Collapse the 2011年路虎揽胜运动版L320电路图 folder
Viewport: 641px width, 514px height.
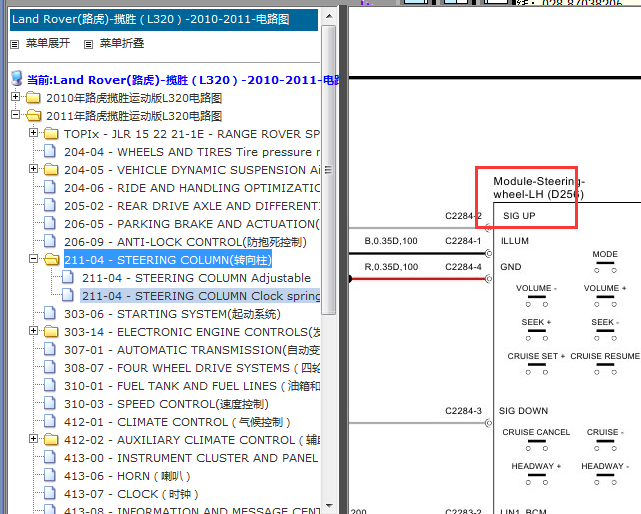(16, 115)
